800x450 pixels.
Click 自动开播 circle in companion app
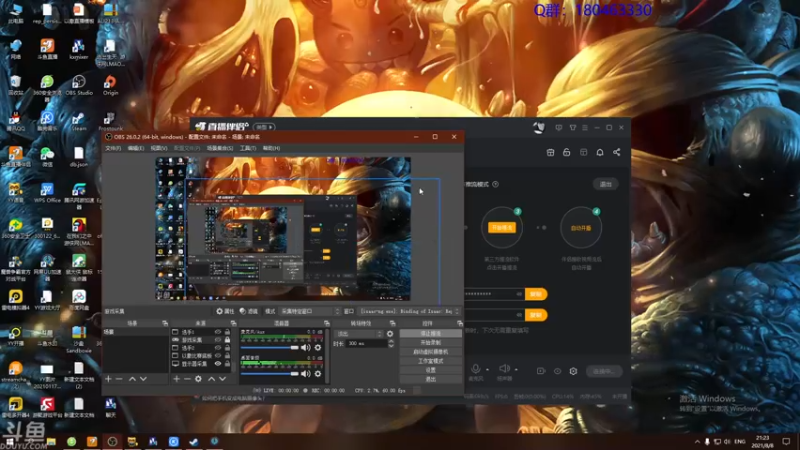coord(581,228)
